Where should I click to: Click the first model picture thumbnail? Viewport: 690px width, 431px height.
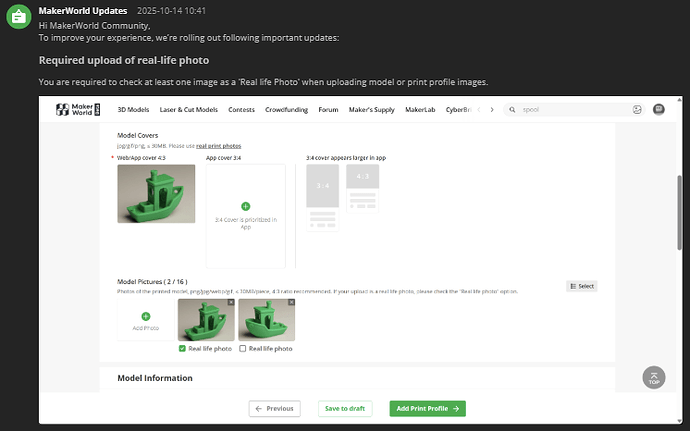[x=206, y=320]
